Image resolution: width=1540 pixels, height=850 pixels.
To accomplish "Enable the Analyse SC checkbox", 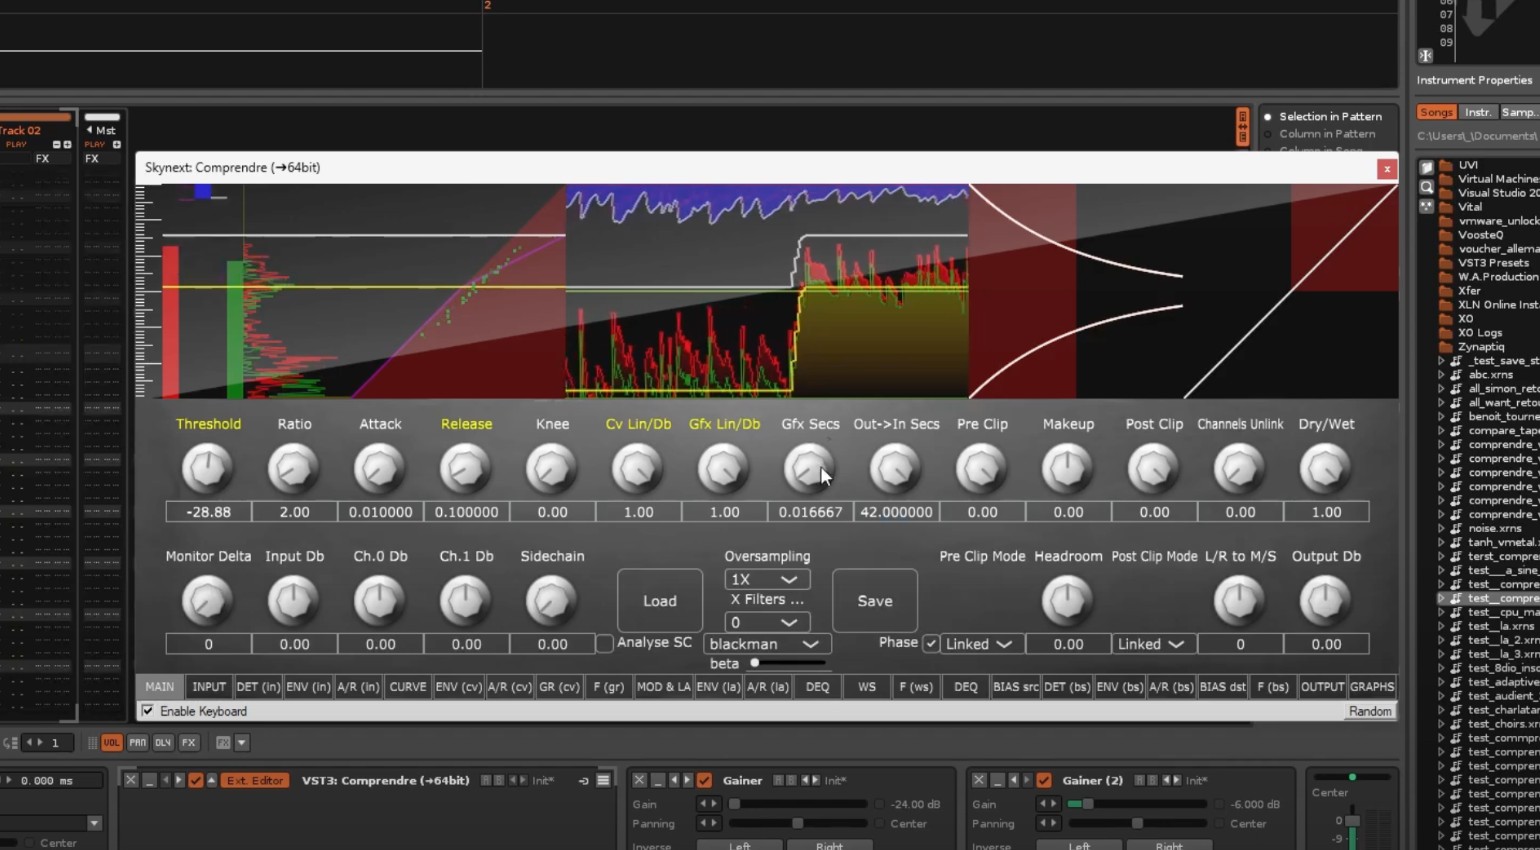I will tap(605, 644).
